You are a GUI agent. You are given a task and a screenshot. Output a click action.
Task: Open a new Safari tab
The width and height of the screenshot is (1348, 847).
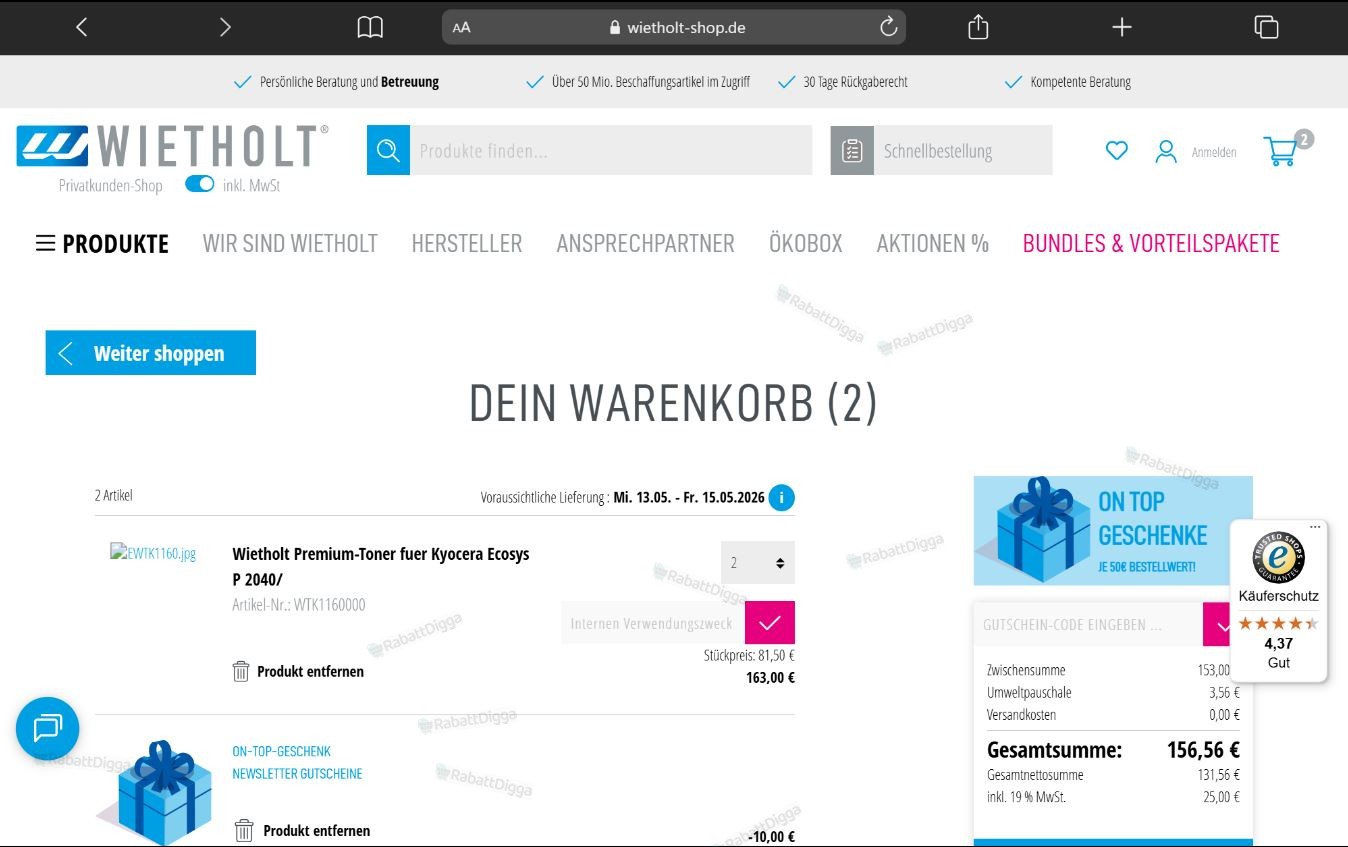pyautogui.click(x=1122, y=27)
